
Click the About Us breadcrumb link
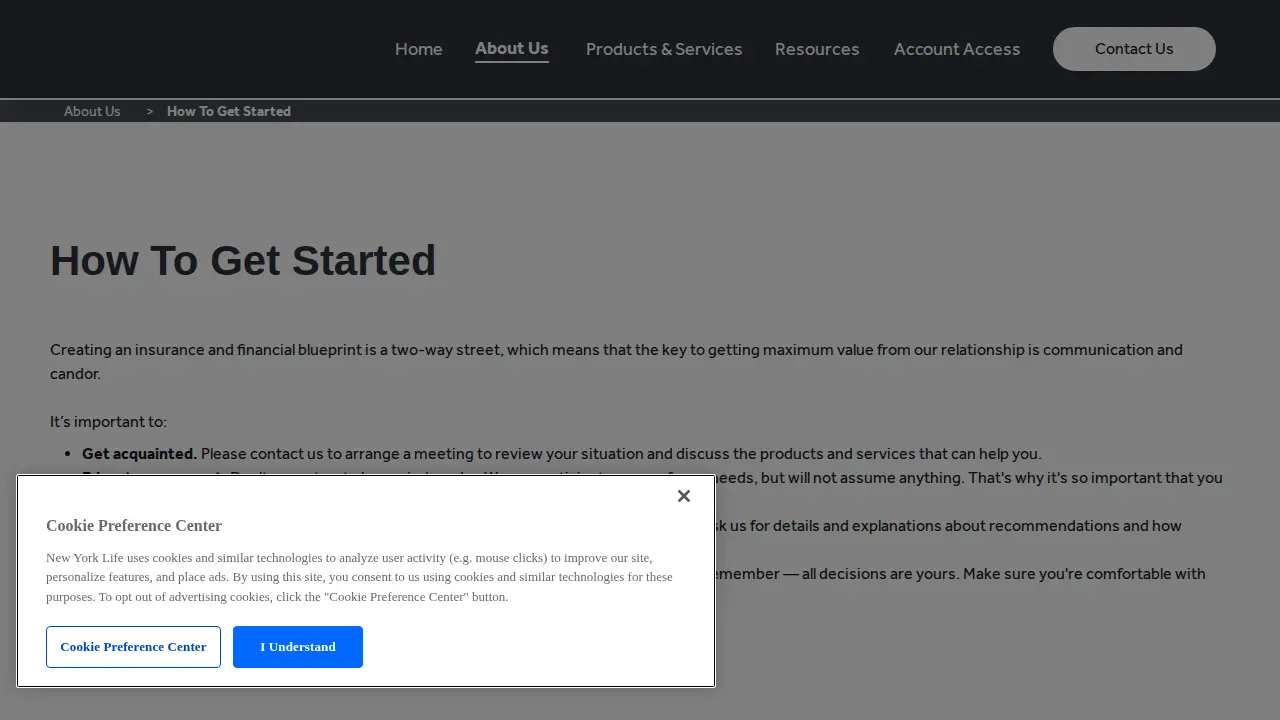coord(92,111)
